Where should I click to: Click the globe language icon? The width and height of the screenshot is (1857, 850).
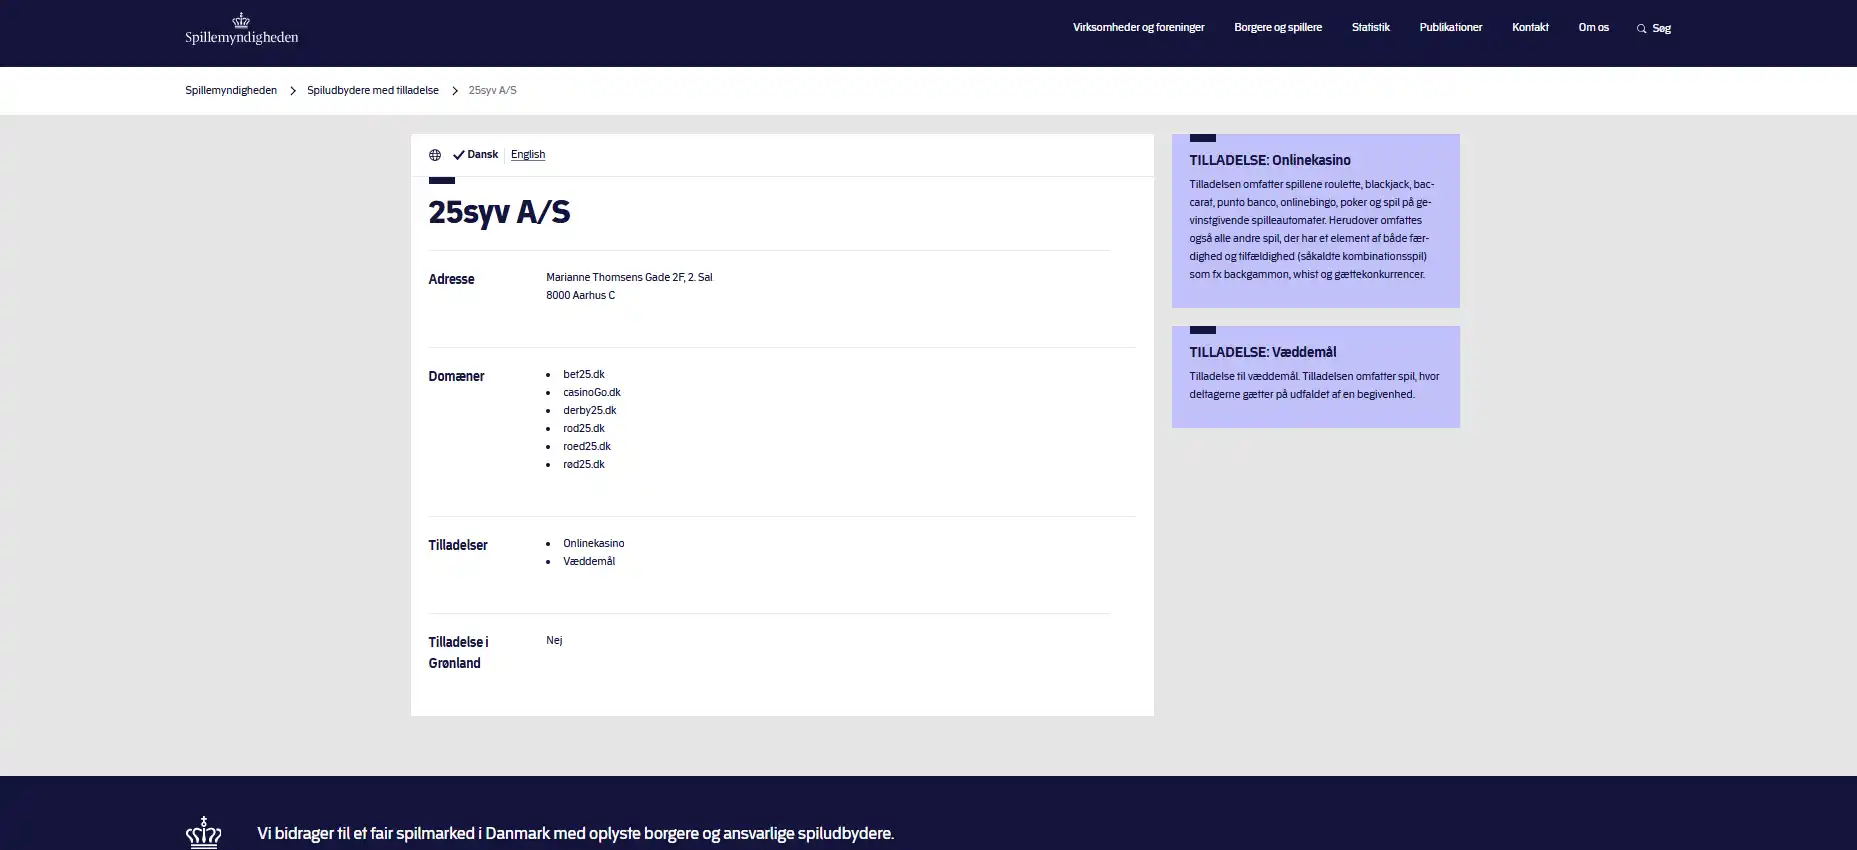tap(435, 155)
